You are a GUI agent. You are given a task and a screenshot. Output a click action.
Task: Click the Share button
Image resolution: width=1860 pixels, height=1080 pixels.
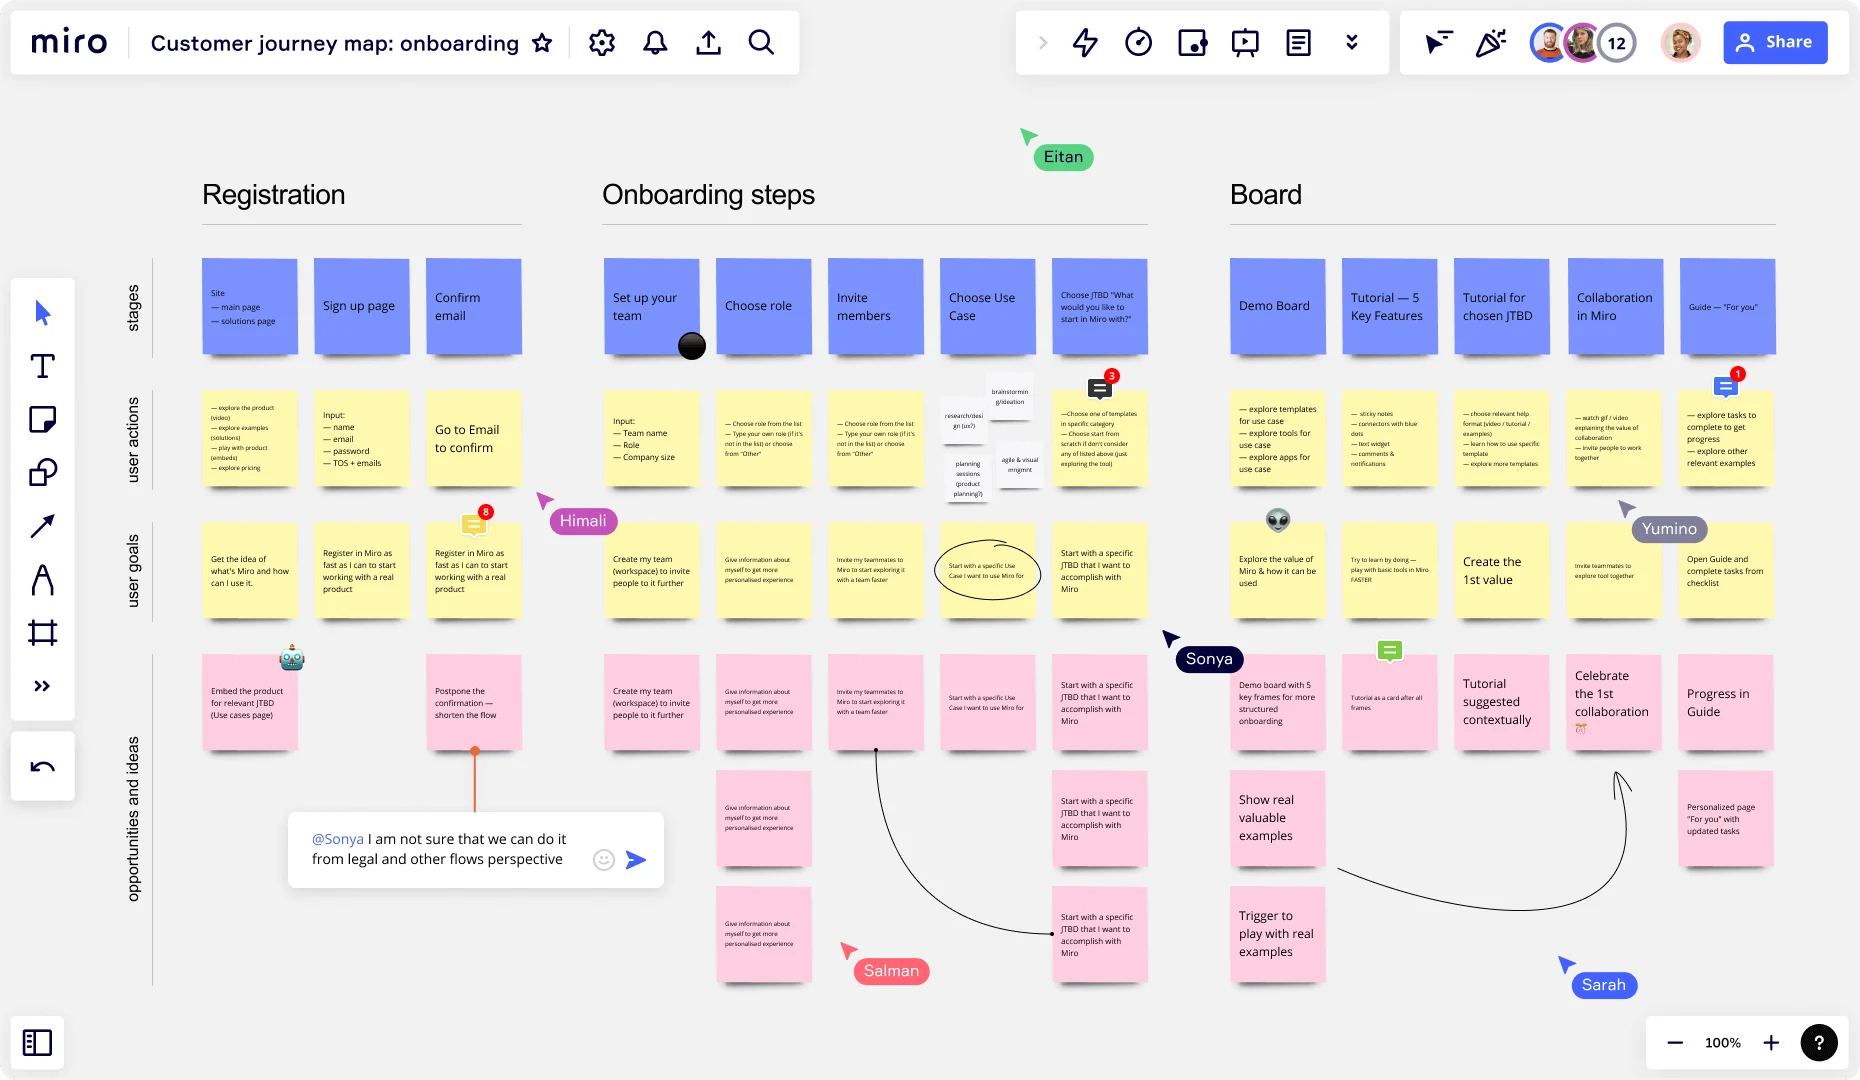pos(1775,43)
